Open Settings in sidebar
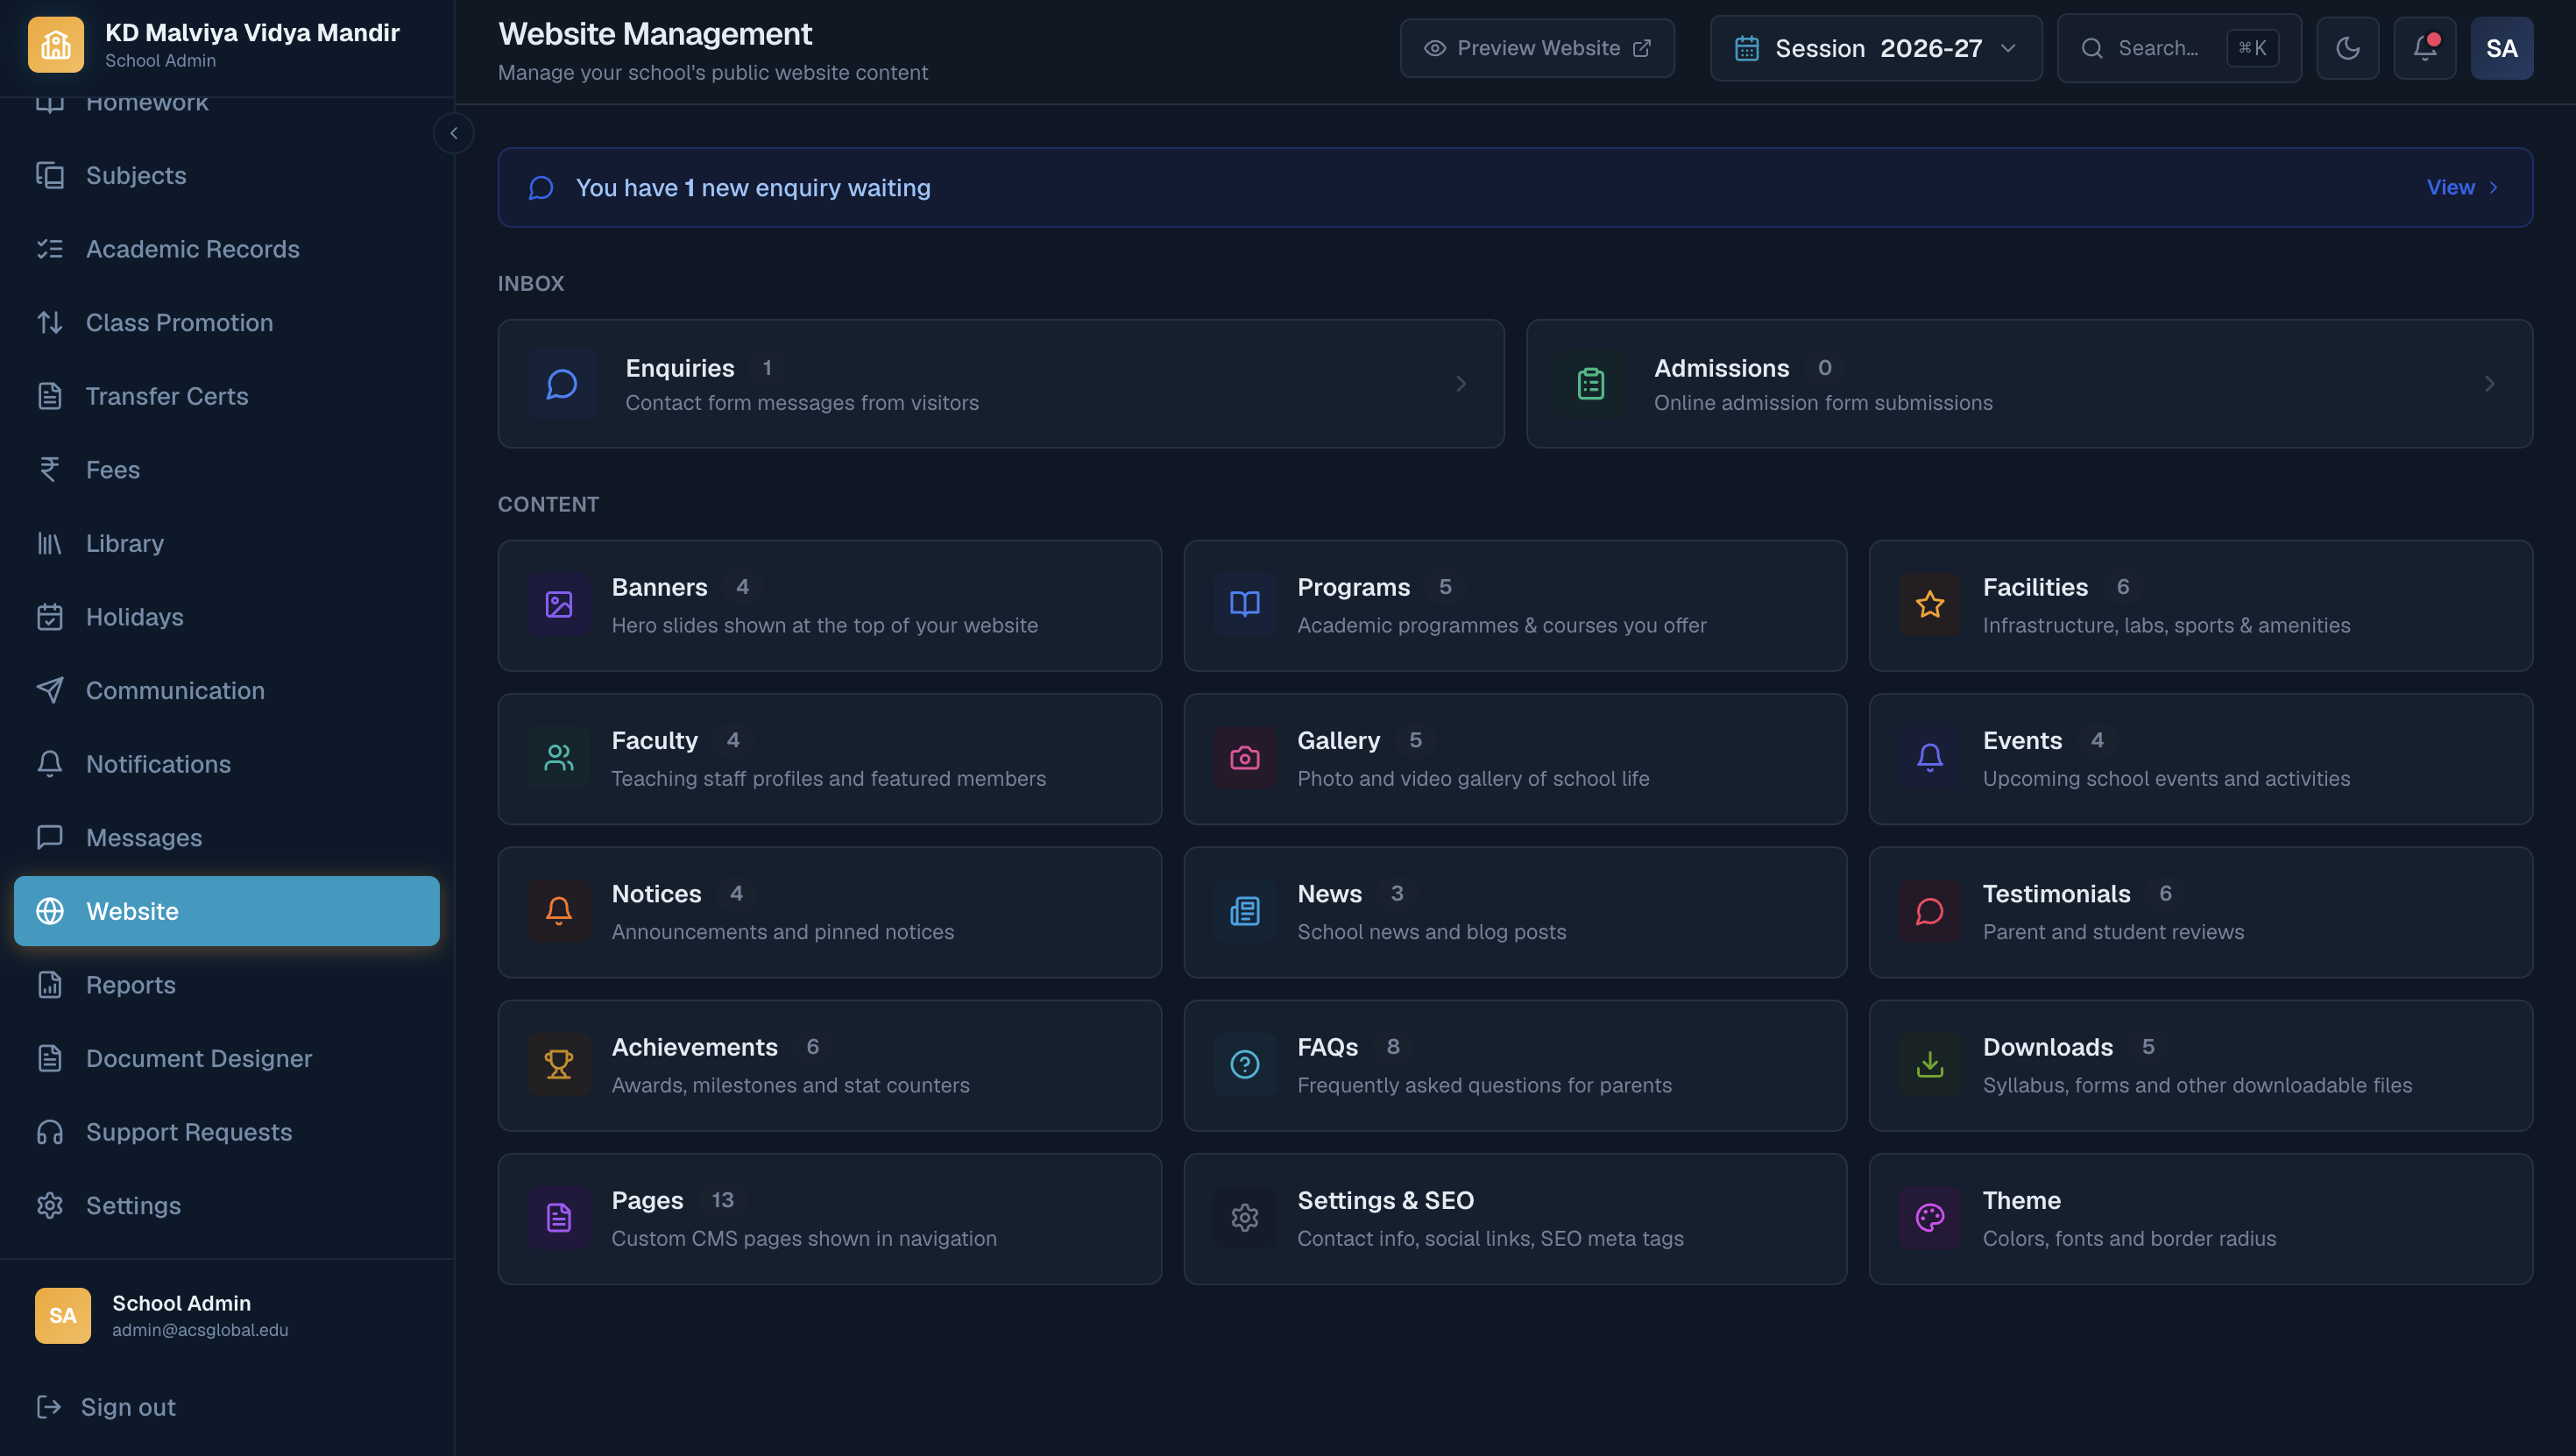Image resolution: width=2576 pixels, height=1456 pixels. 227,1206
